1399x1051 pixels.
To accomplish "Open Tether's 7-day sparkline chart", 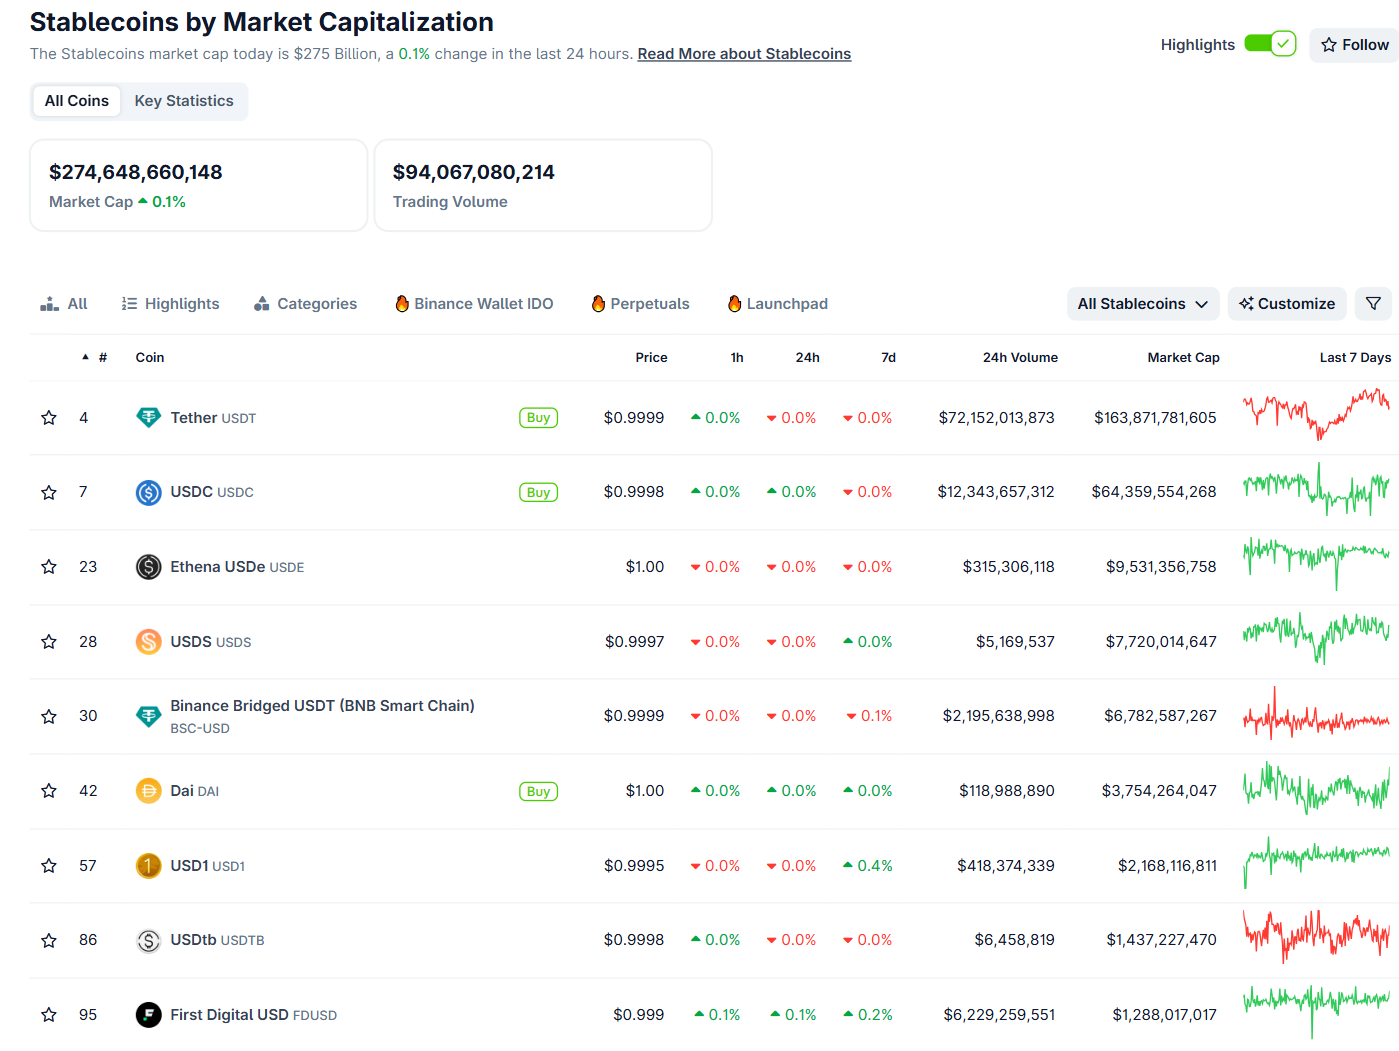I will point(1316,415).
